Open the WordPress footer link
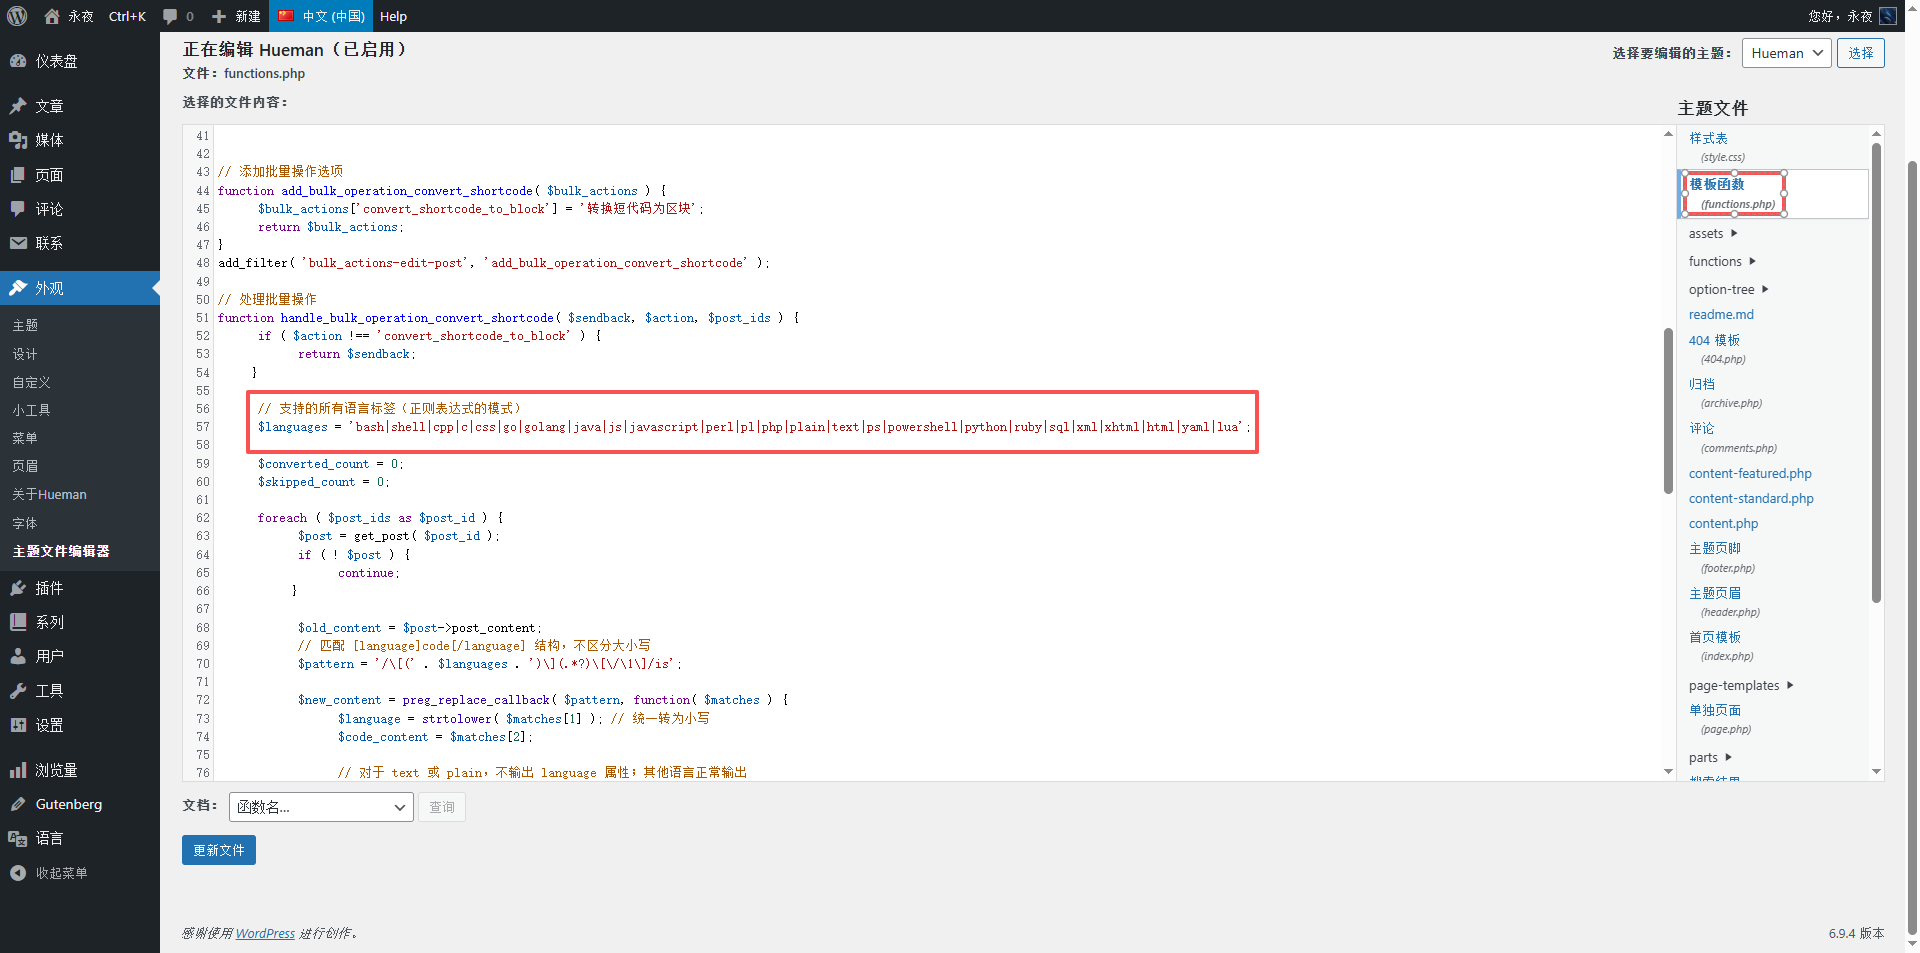The width and height of the screenshot is (1920, 953). (x=265, y=933)
